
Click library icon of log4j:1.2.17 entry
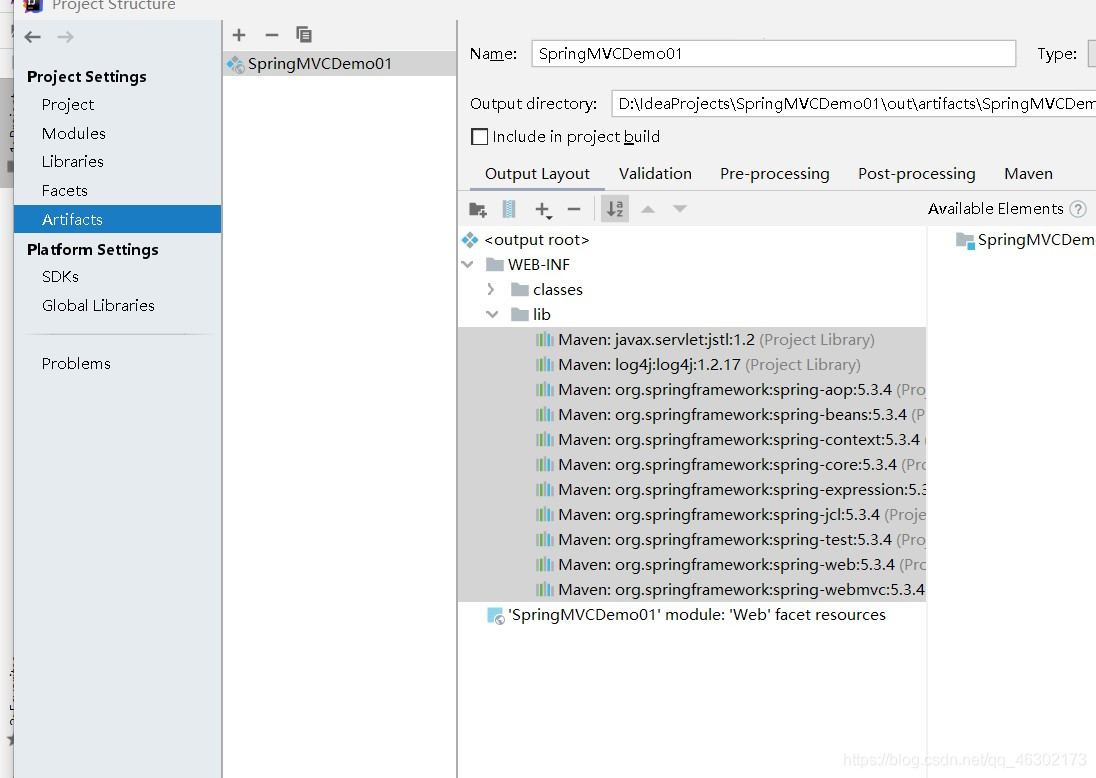[x=545, y=365]
